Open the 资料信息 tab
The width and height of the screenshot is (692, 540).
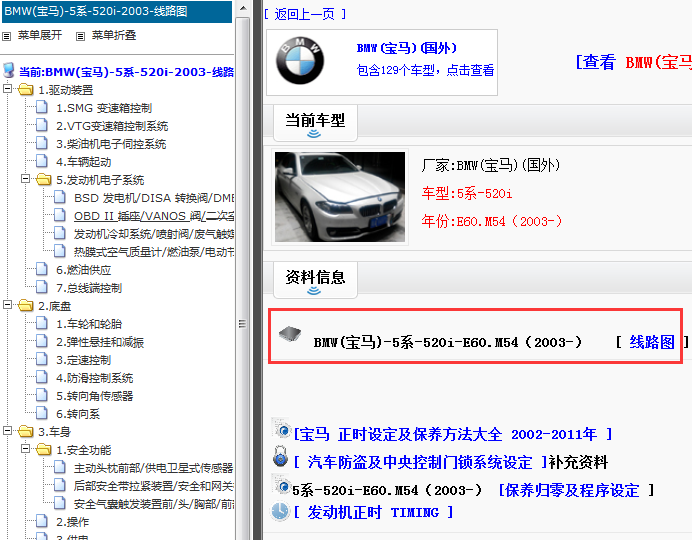315,280
